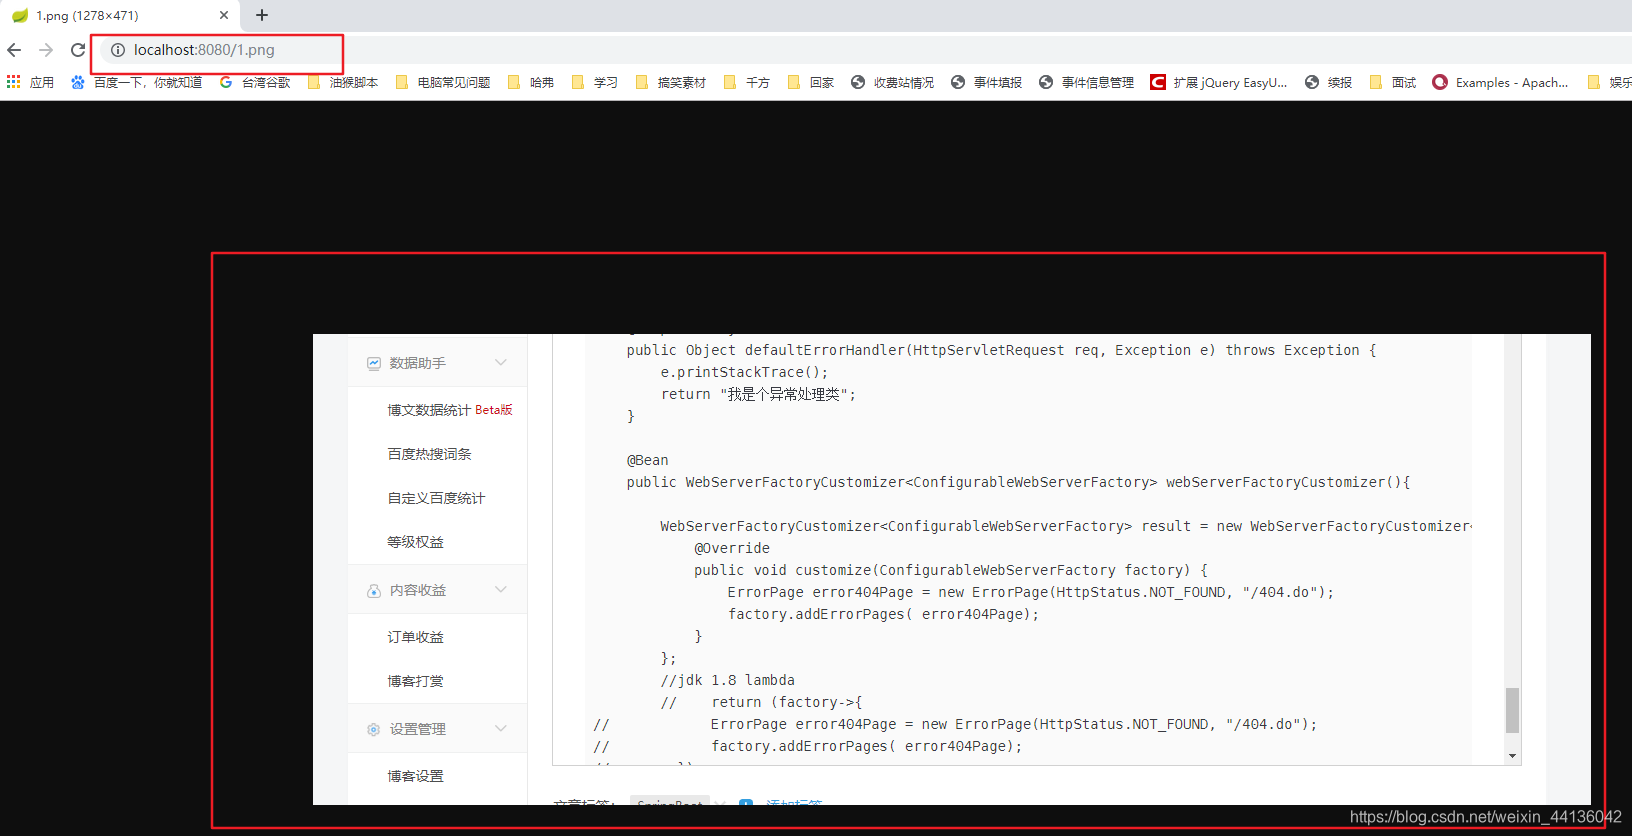Click the e.printStackTrace(); code line

[x=744, y=372]
